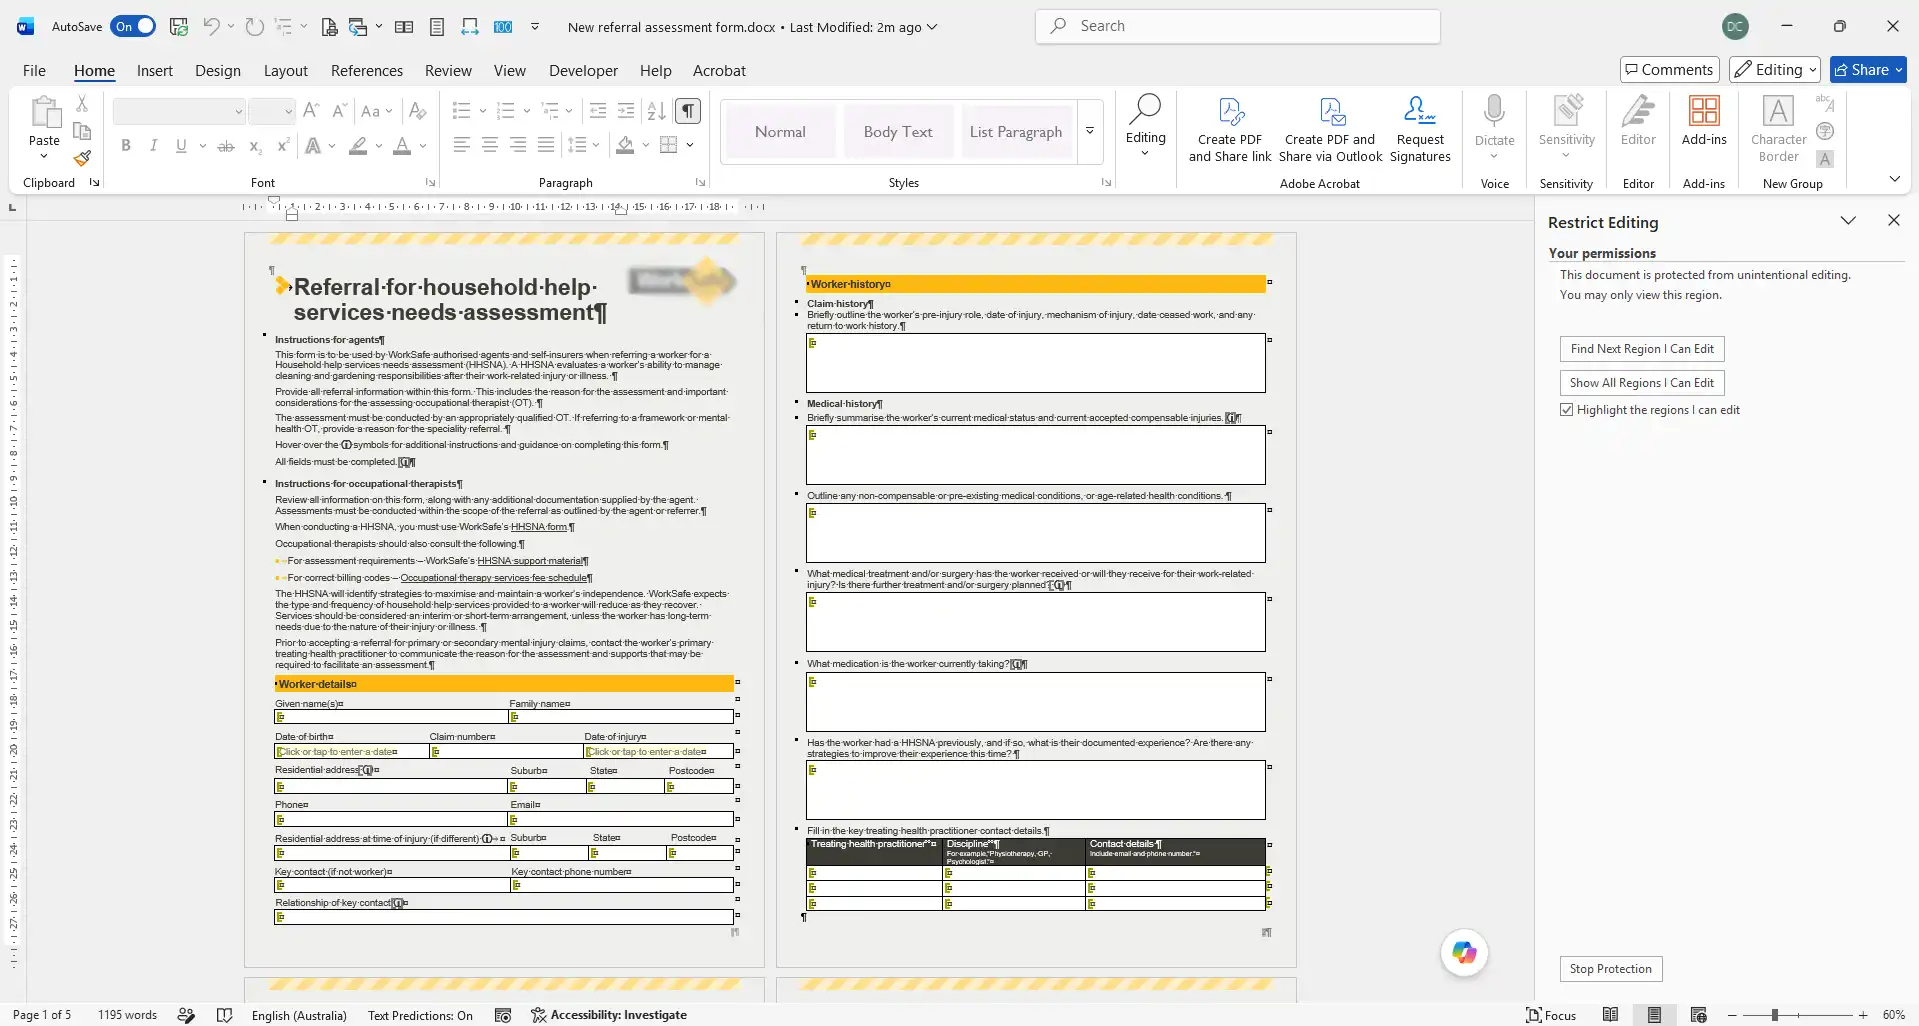Open Restrict Editing pane options chevron

coord(1848,221)
